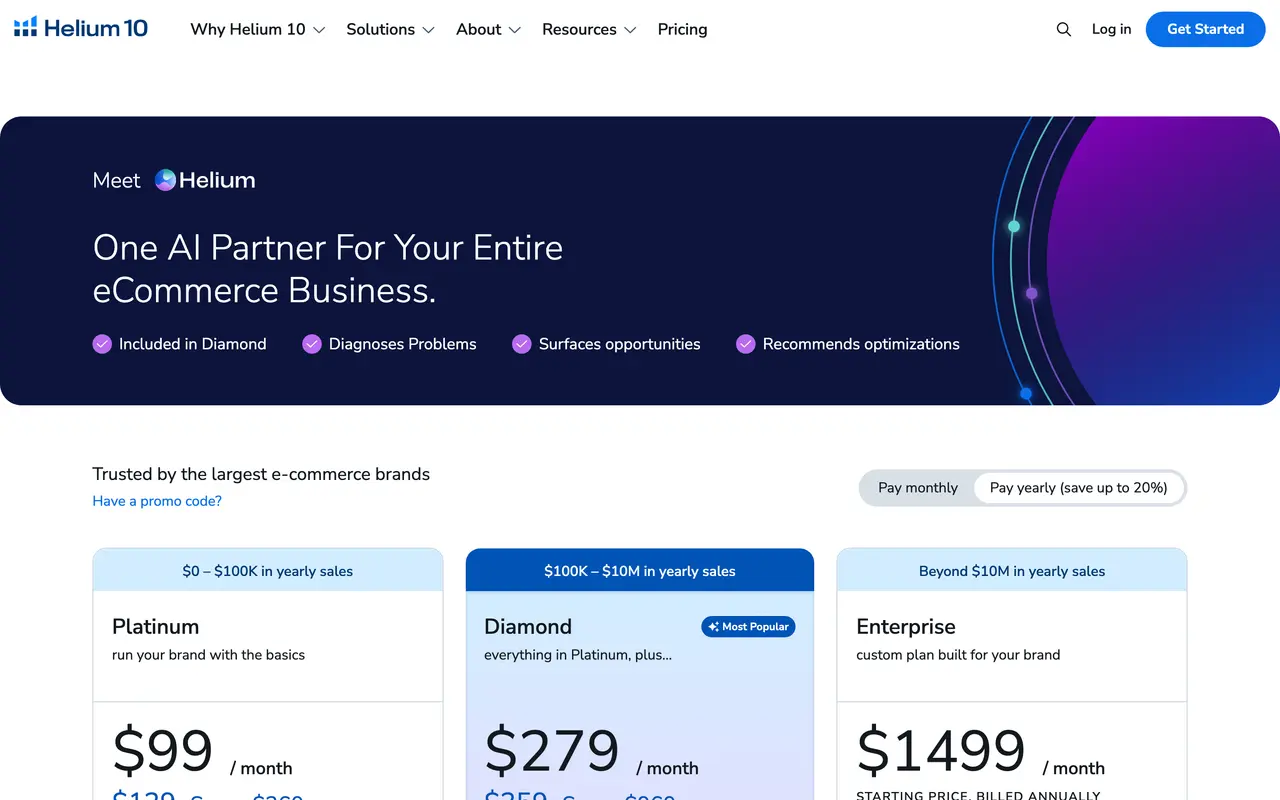Click the 'One AI Partner' banner headline

pyautogui.click(x=328, y=269)
